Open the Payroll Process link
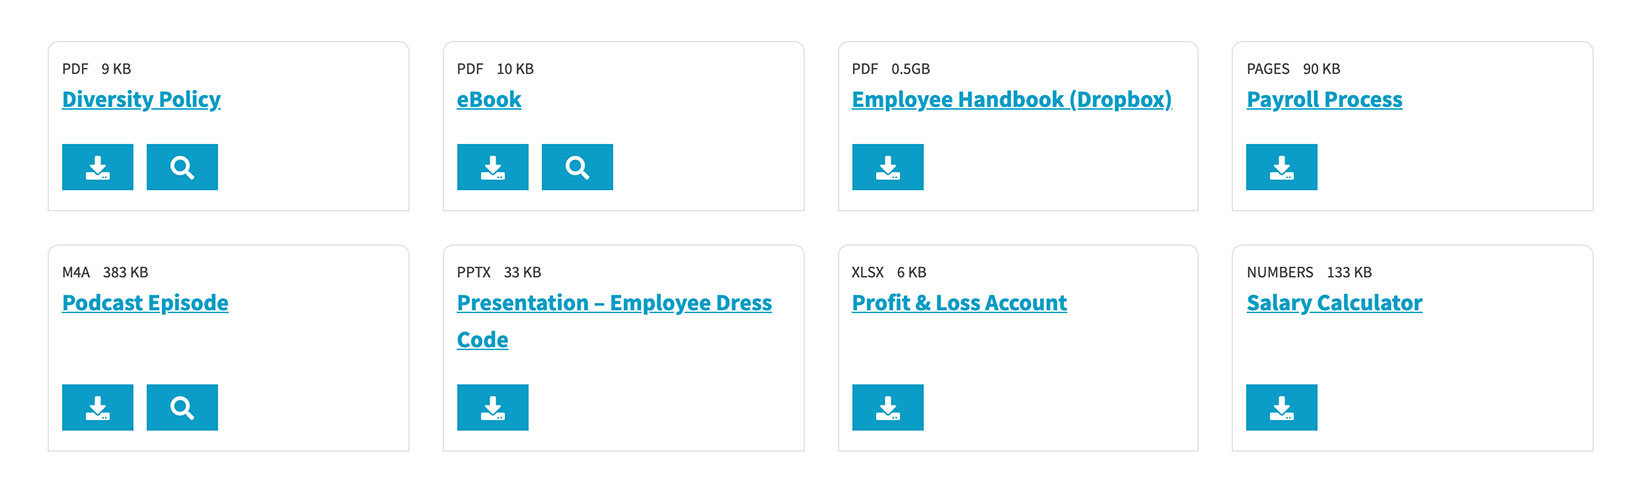This screenshot has width=1640, height=494. pyautogui.click(x=1324, y=100)
